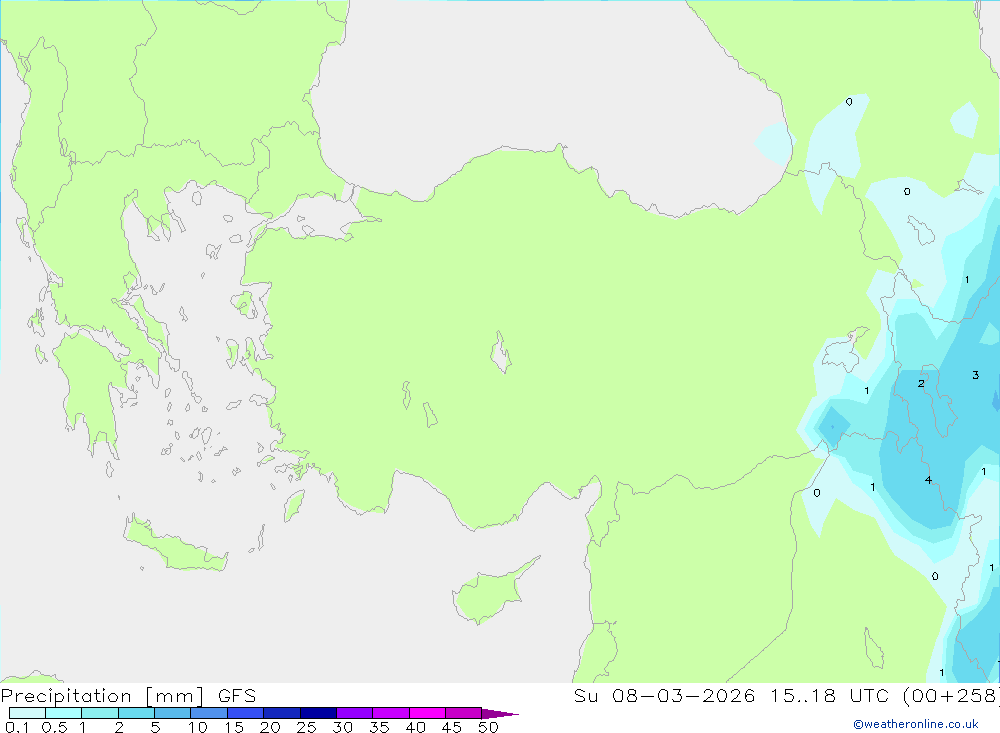
Task: Click the 'Su 08-03-2026' date text
Action: click(664, 695)
